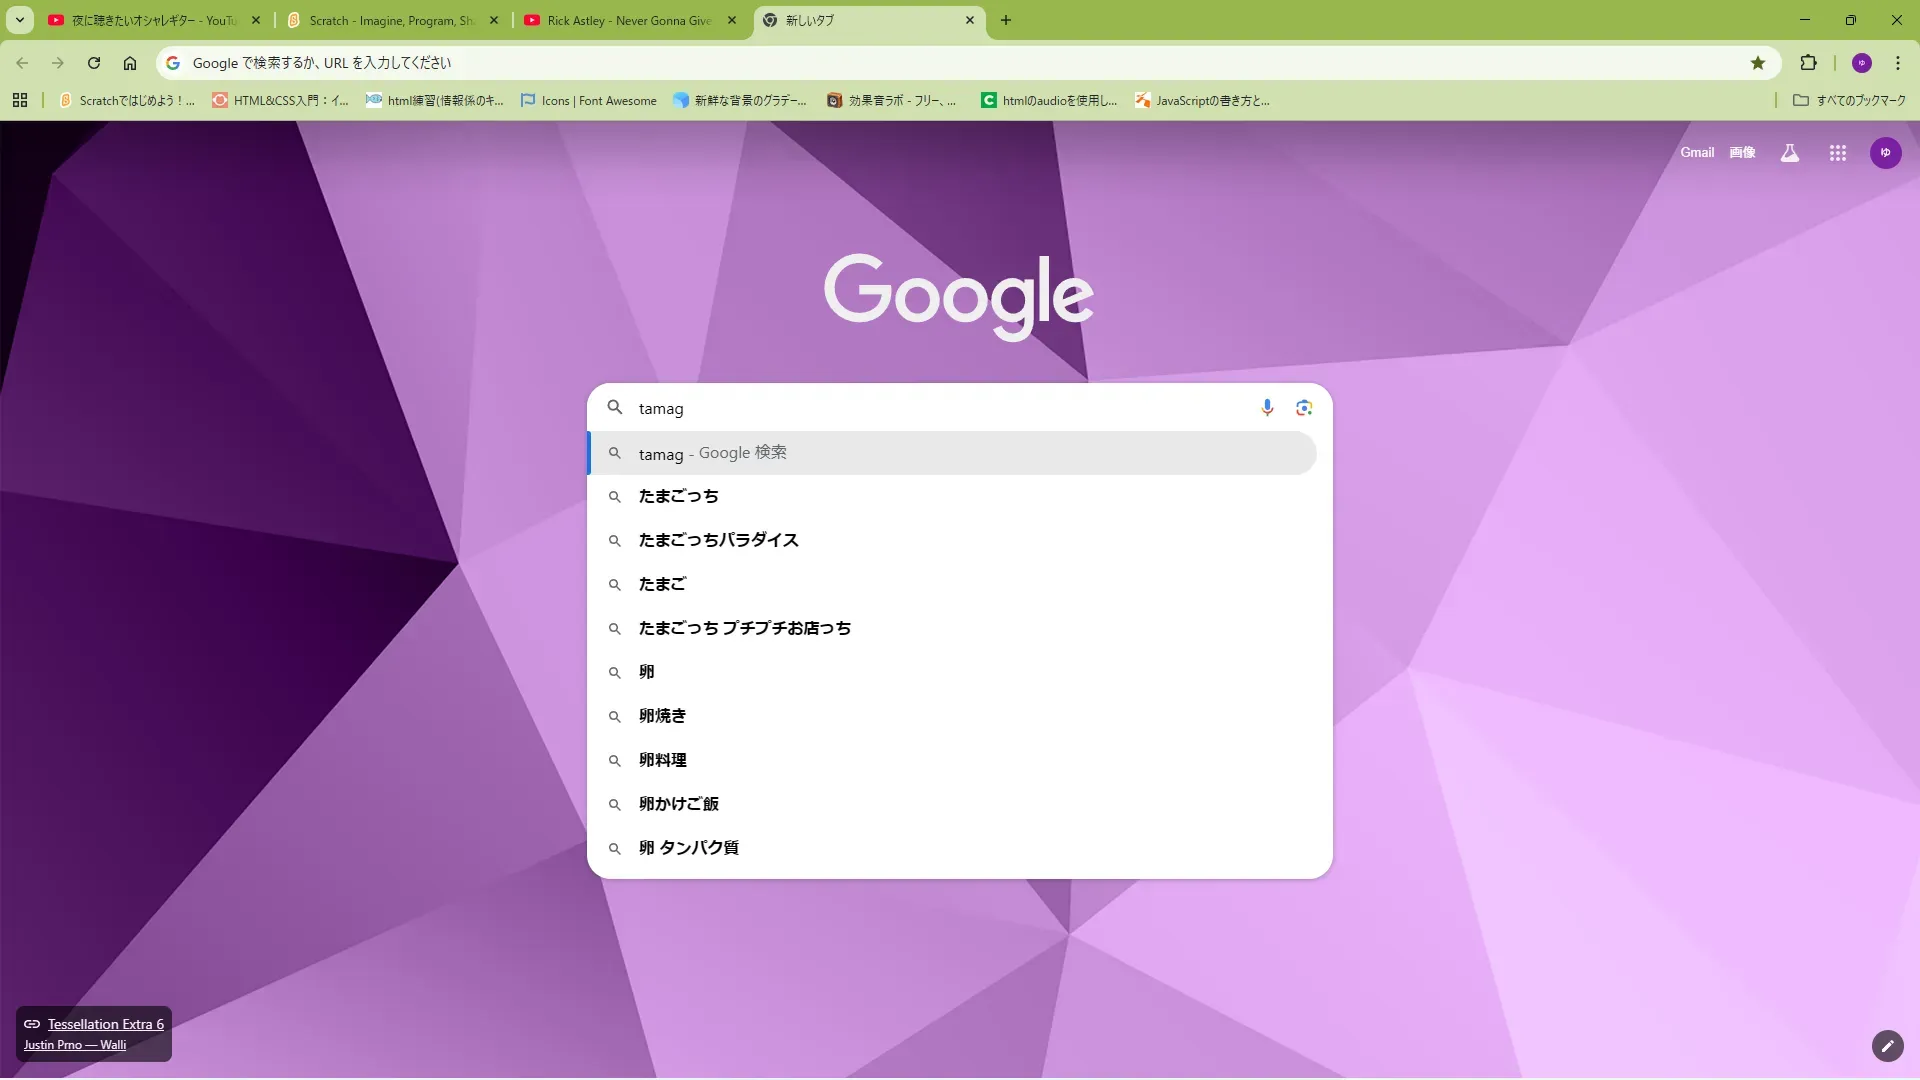Screen dimensions: 1920x1080
Task: Go to the home page icon
Action: tap(130, 63)
